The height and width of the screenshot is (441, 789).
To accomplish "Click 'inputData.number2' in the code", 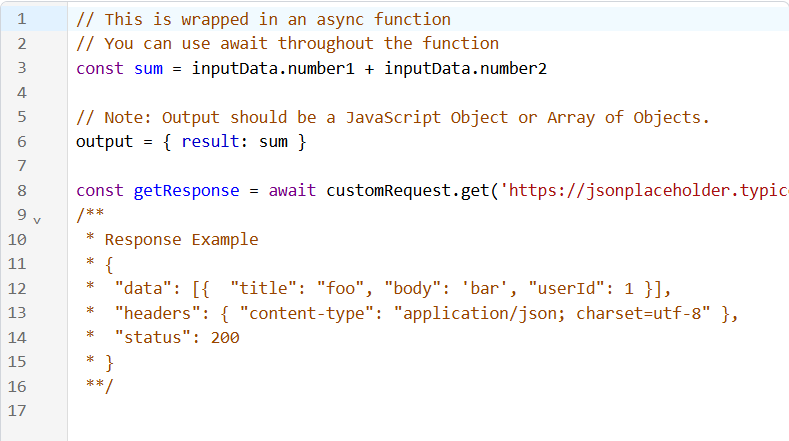I will [x=465, y=68].
